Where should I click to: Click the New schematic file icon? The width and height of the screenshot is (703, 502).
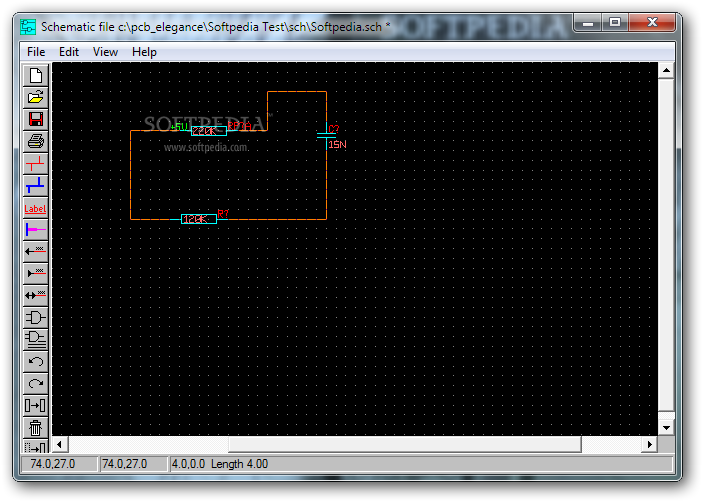pyautogui.click(x=35, y=75)
